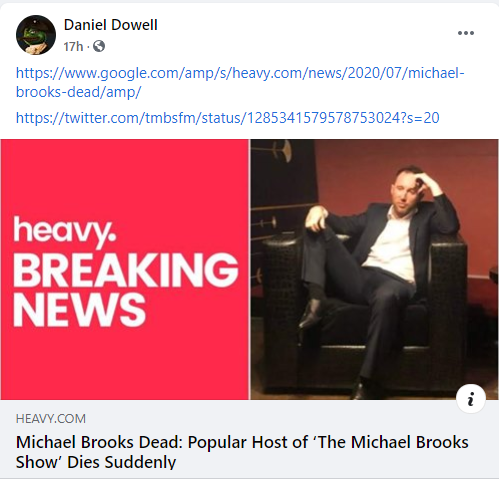The width and height of the screenshot is (499, 479).
Task: Click the 'heavy.' logo in banner
Action: click(65, 231)
